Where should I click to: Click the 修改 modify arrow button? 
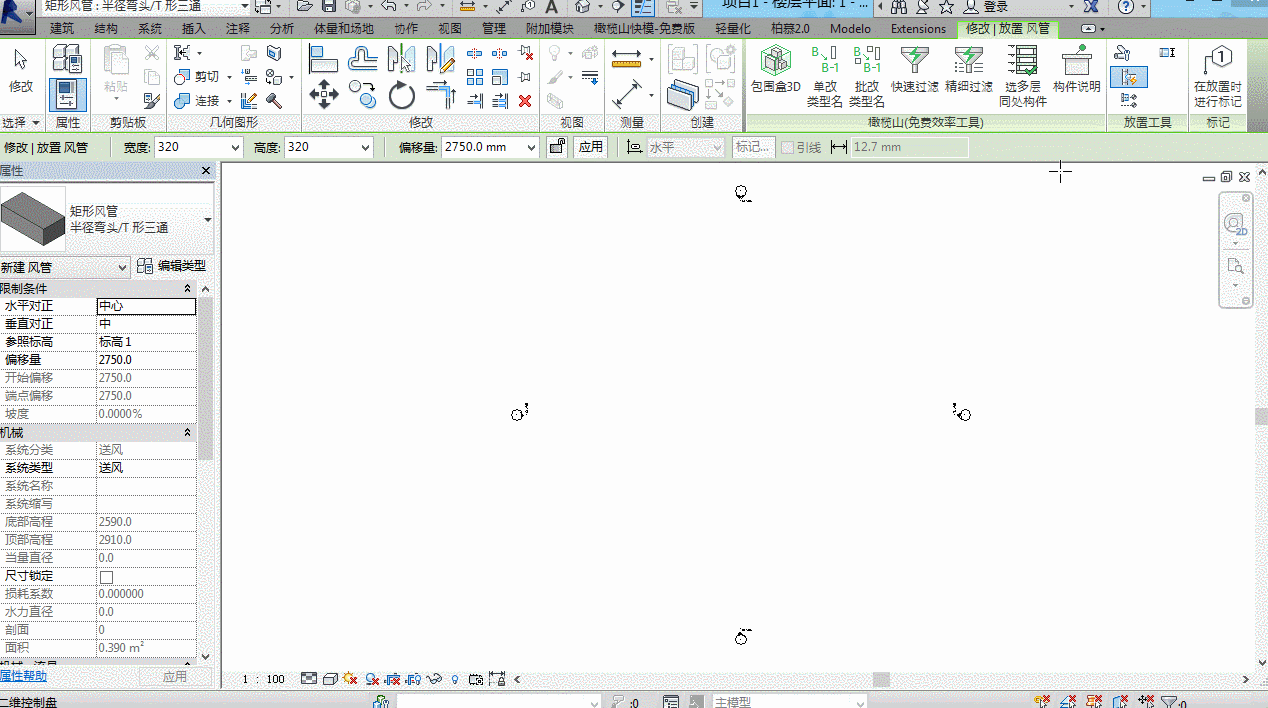point(21,69)
